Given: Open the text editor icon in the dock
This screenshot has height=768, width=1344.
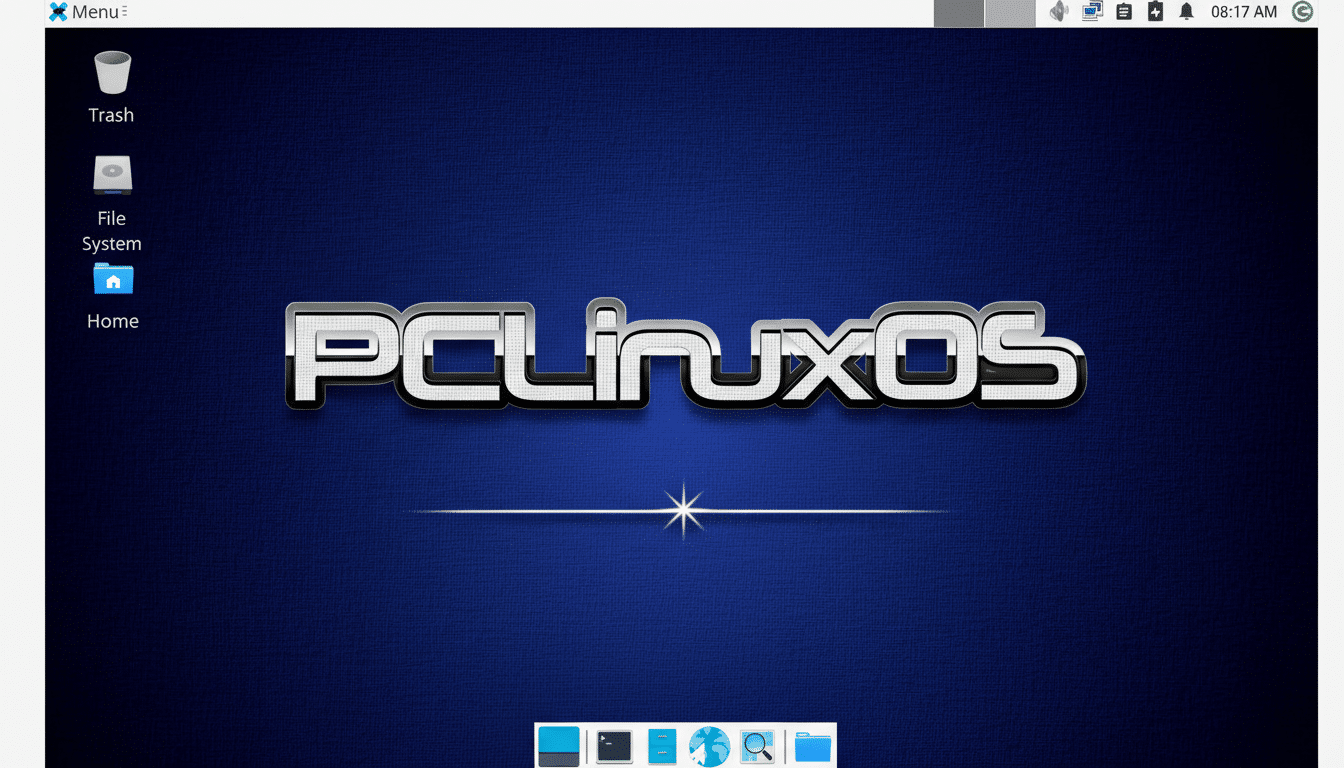Looking at the screenshot, I should (x=662, y=745).
